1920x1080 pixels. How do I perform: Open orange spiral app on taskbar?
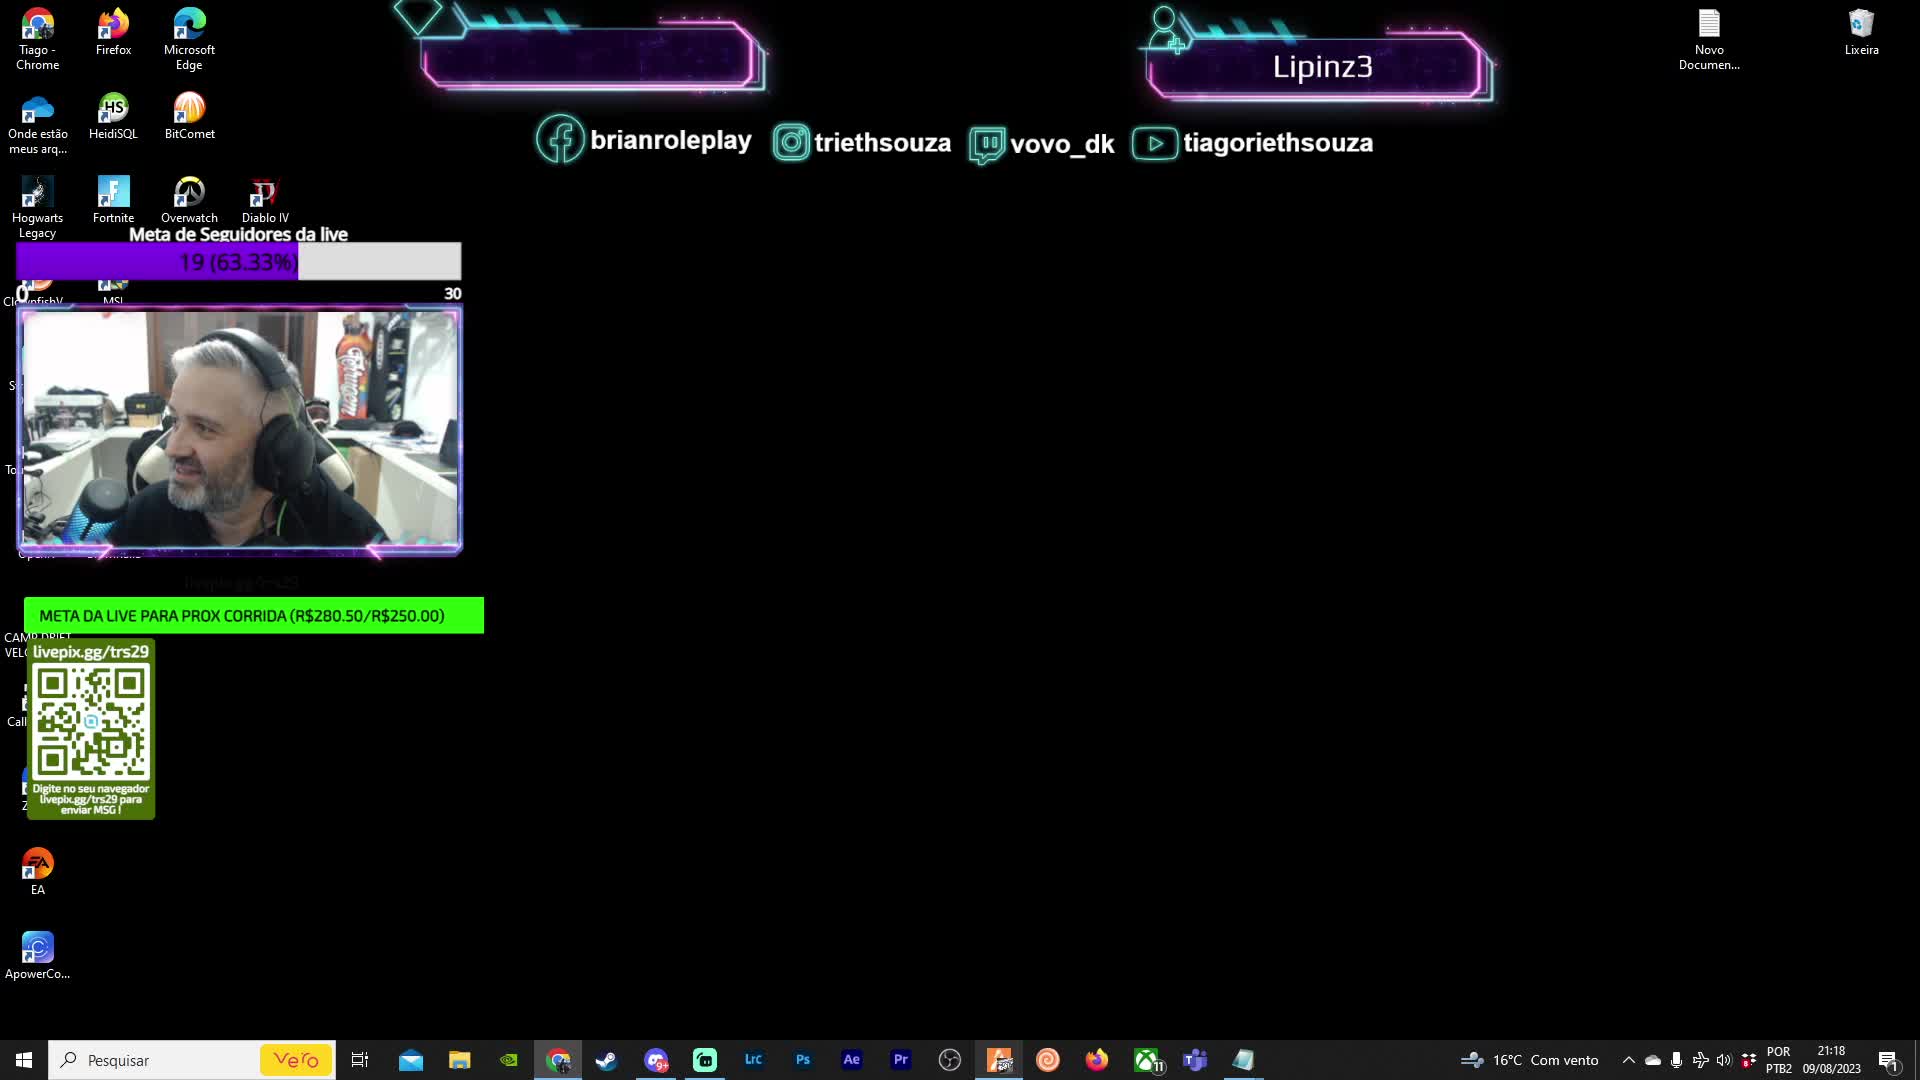tap(1048, 1060)
